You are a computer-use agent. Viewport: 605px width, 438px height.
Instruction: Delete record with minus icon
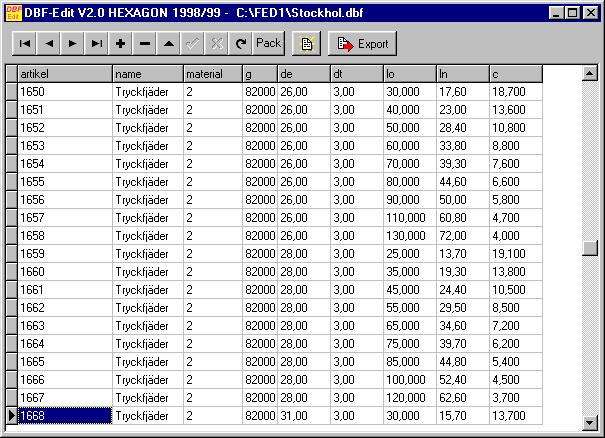tap(145, 44)
